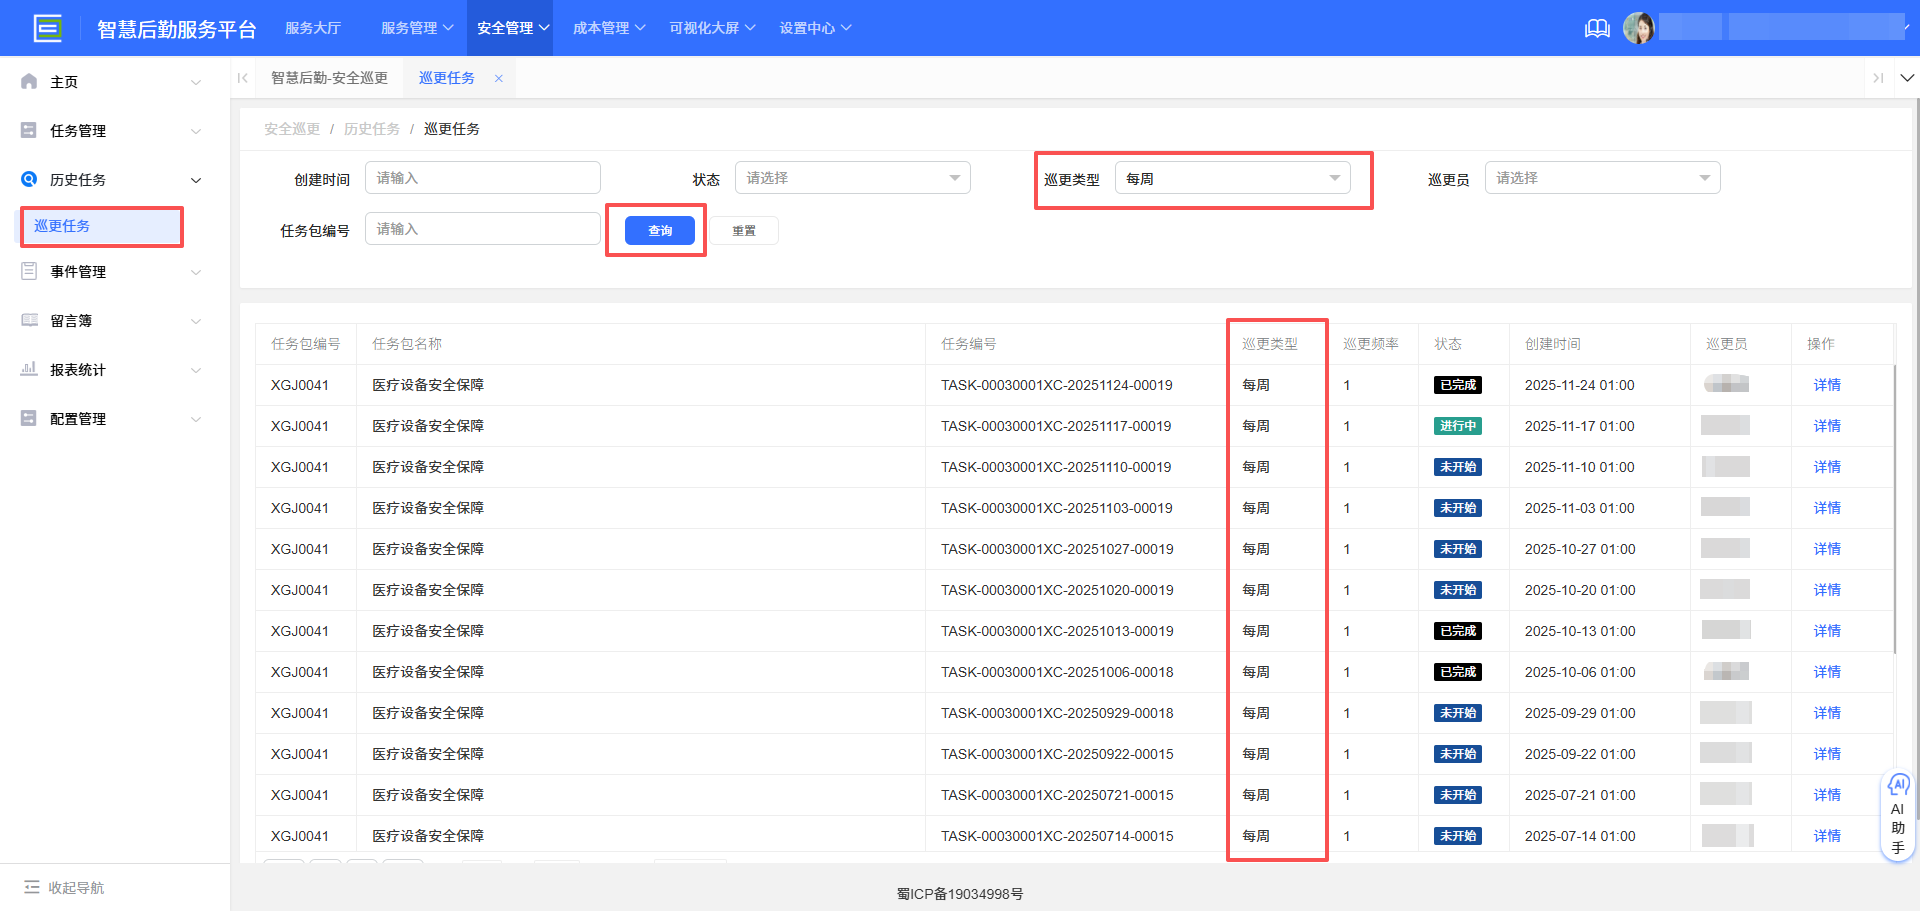1920x911 pixels.
Task: Open the 服务大厅 menu item
Action: 313,28
